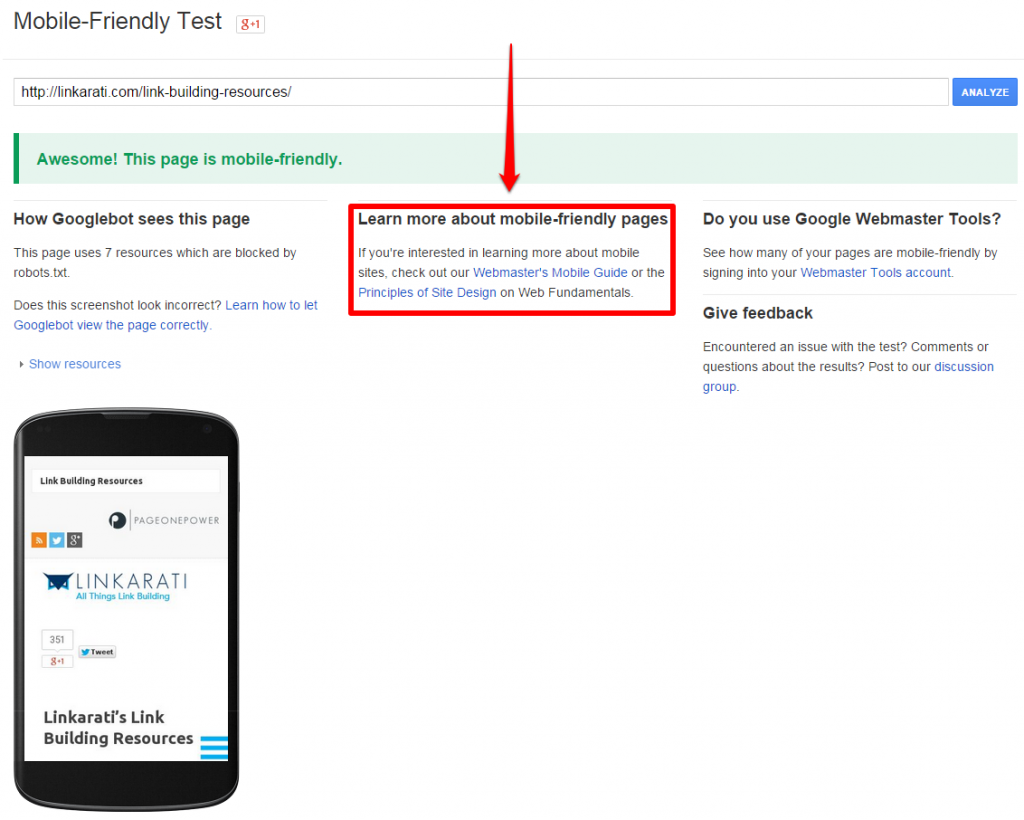
Task: Click the 'Link Building Resources' bar in preview
Action: tap(125, 481)
